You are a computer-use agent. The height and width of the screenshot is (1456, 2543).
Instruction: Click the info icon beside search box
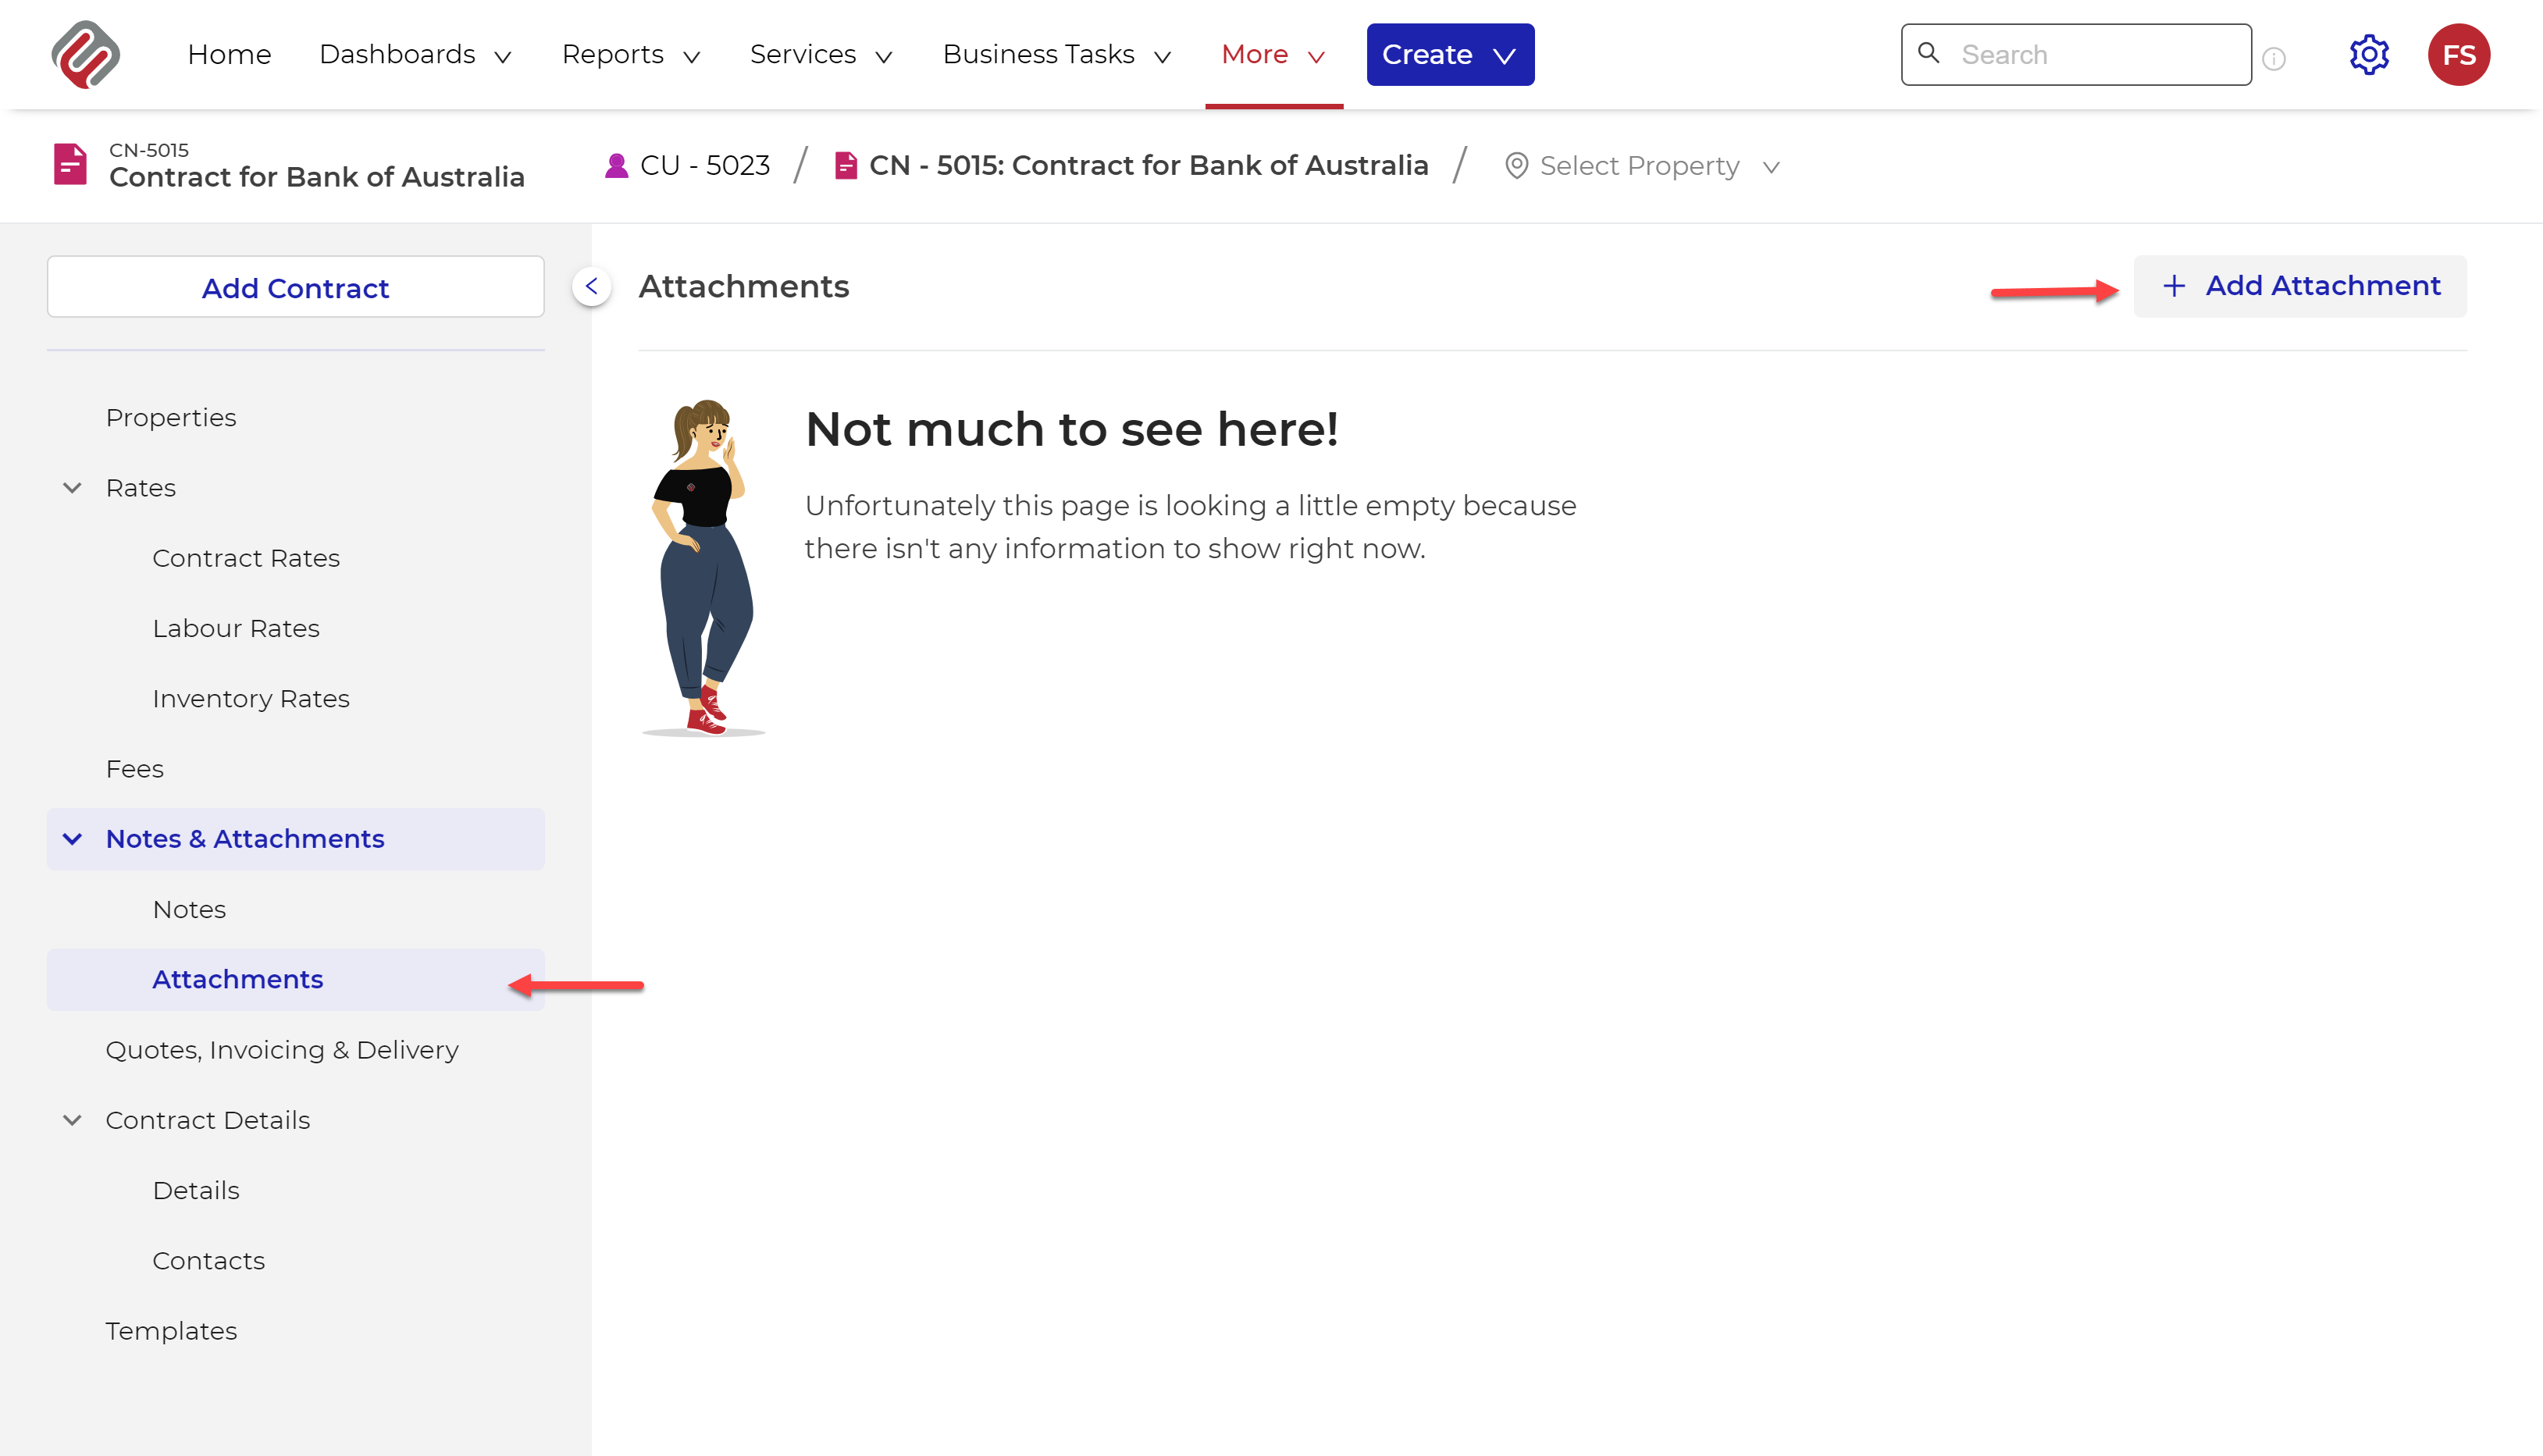[x=2273, y=59]
